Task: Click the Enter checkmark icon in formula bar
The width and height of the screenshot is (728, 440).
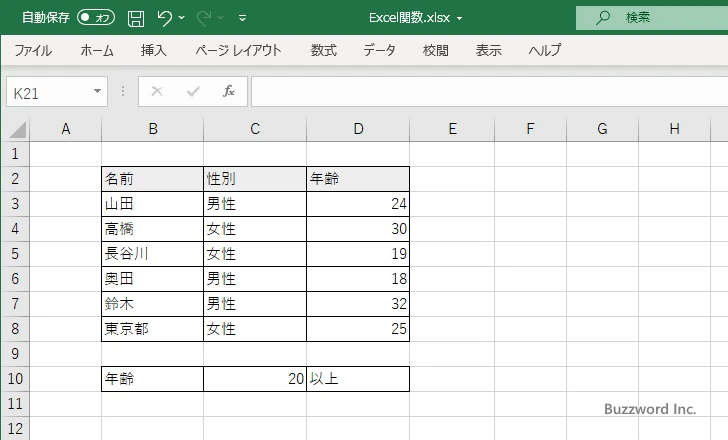Action: tap(193, 91)
